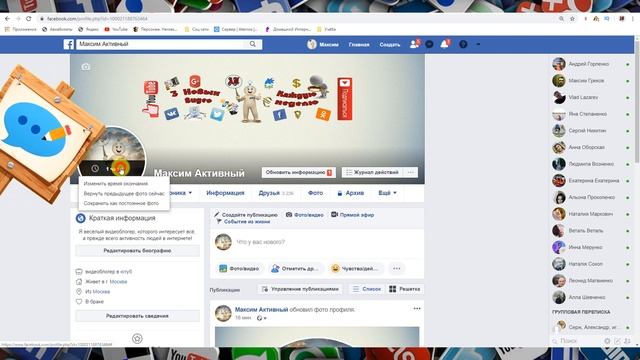Click browser back arrow
This screenshot has height=360, width=640.
click(7, 19)
